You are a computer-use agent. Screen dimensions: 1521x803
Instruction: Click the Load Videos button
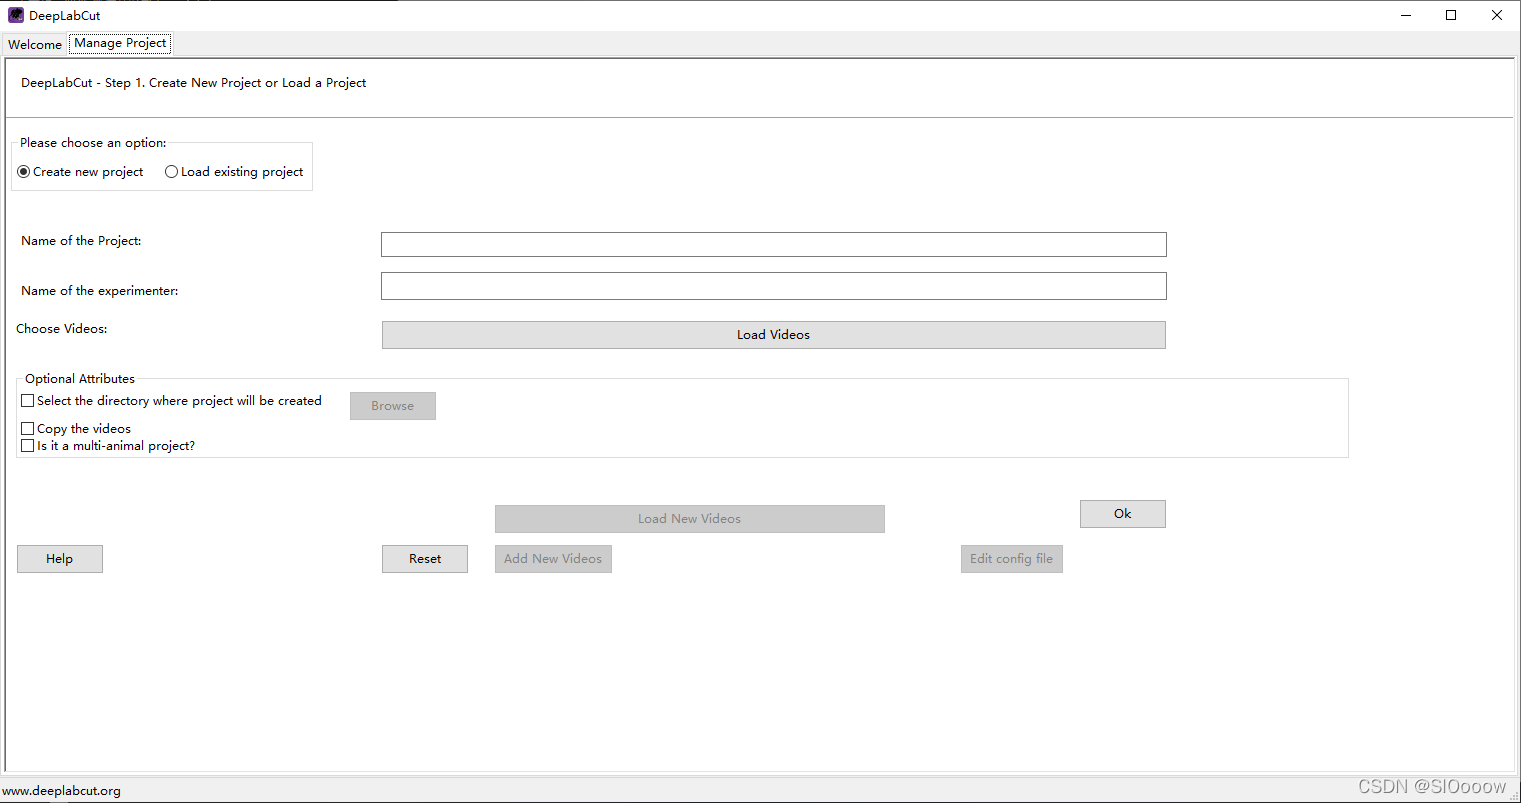[773, 335]
